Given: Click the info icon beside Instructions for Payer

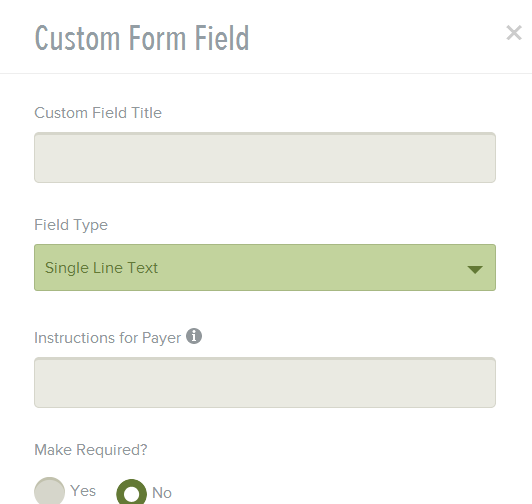Looking at the screenshot, I should point(194,336).
